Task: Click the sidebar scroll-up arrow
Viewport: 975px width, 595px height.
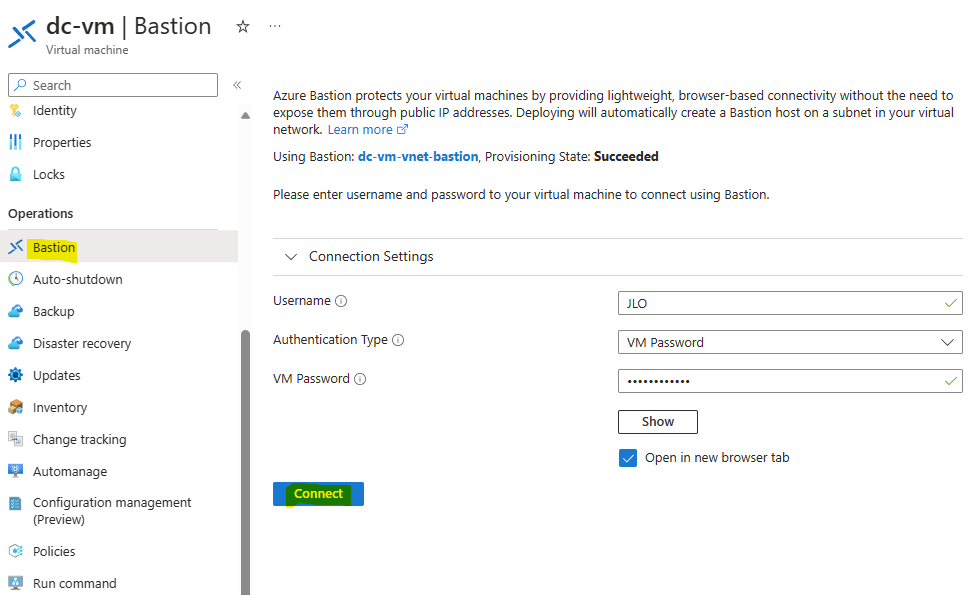Action: (246, 116)
